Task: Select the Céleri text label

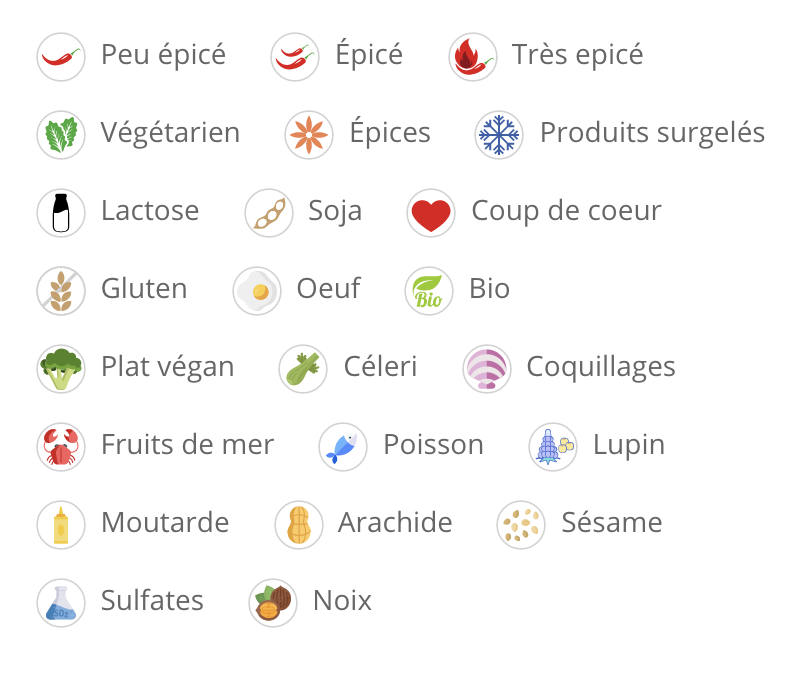Action: tap(380, 367)
